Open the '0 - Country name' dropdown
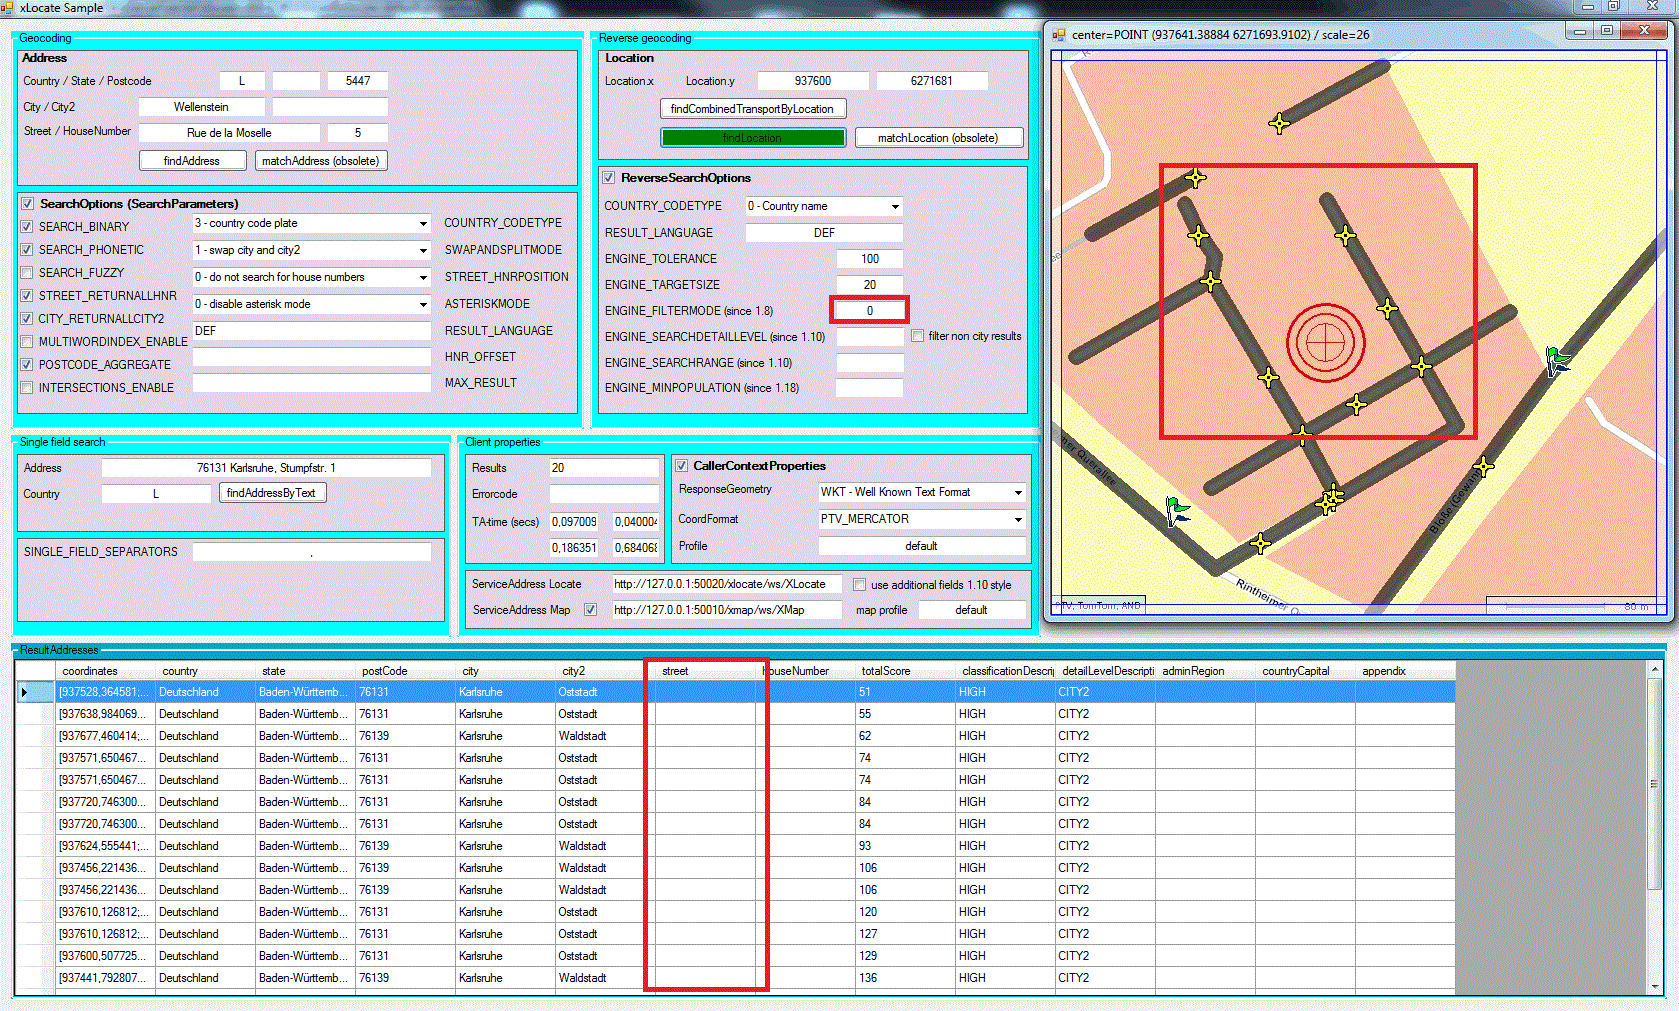The width and height of the screenshot is (1679, 1011). click(895, 207)
